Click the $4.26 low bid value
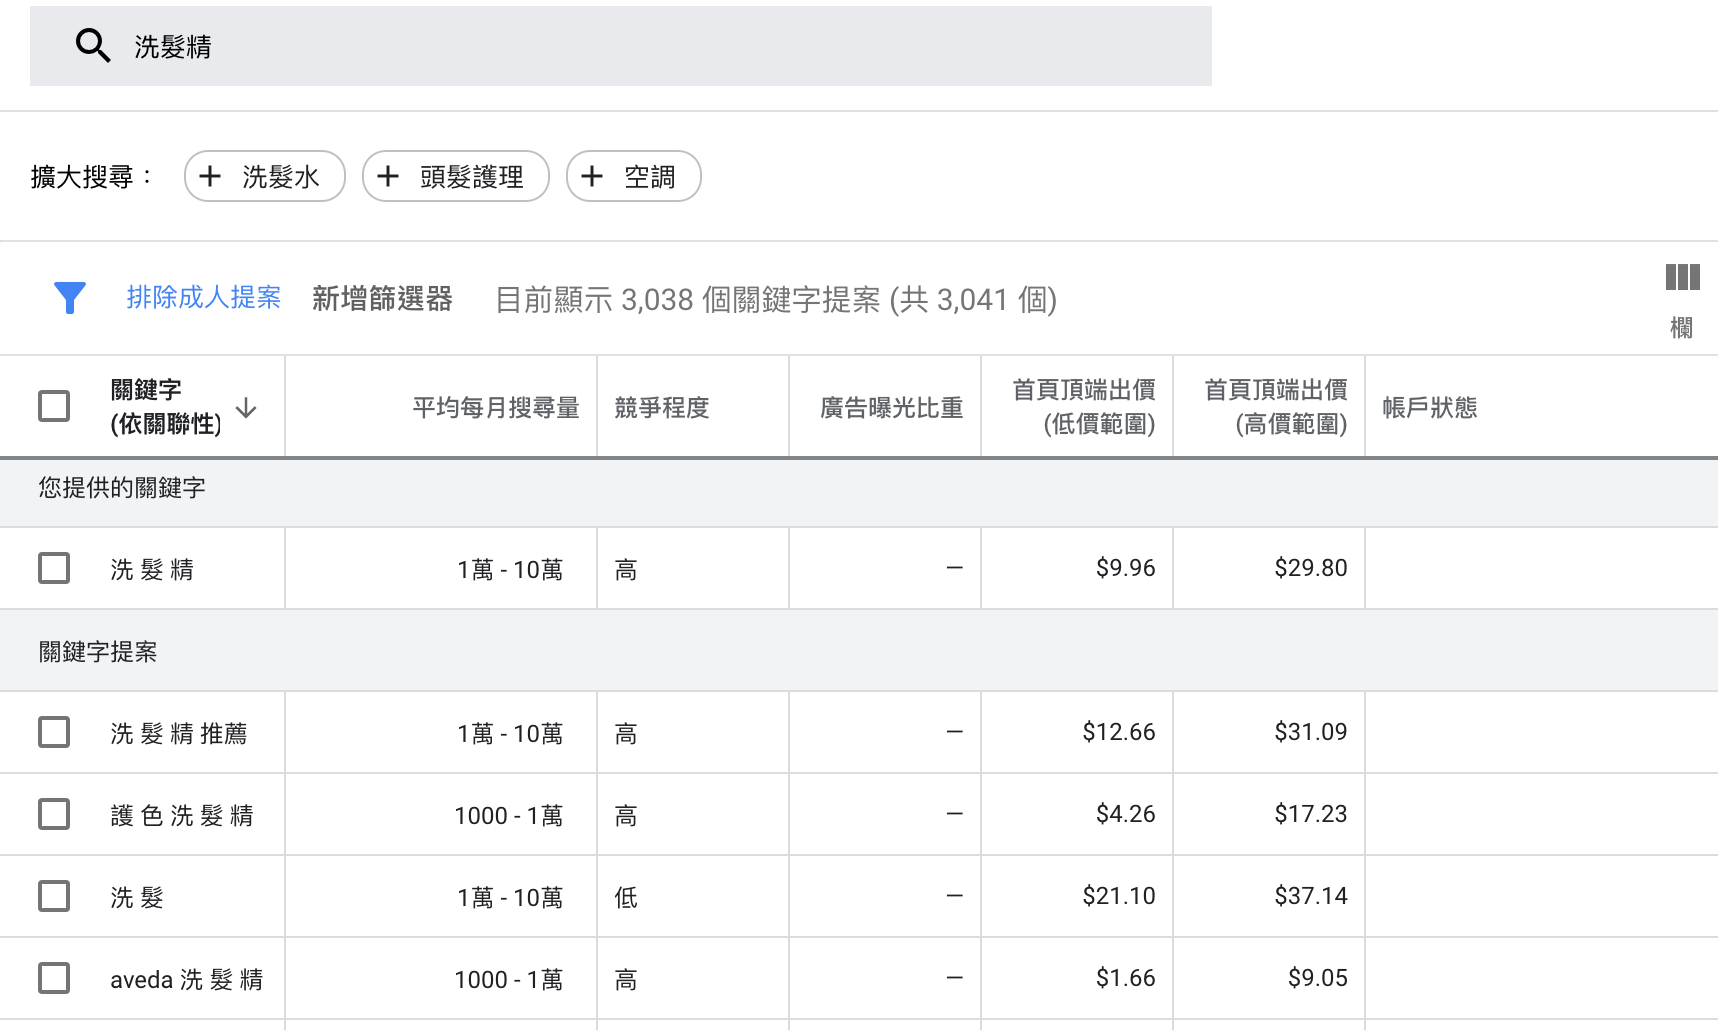The width and height of the screenshot is (1718, 1030). pos(1126,814)
